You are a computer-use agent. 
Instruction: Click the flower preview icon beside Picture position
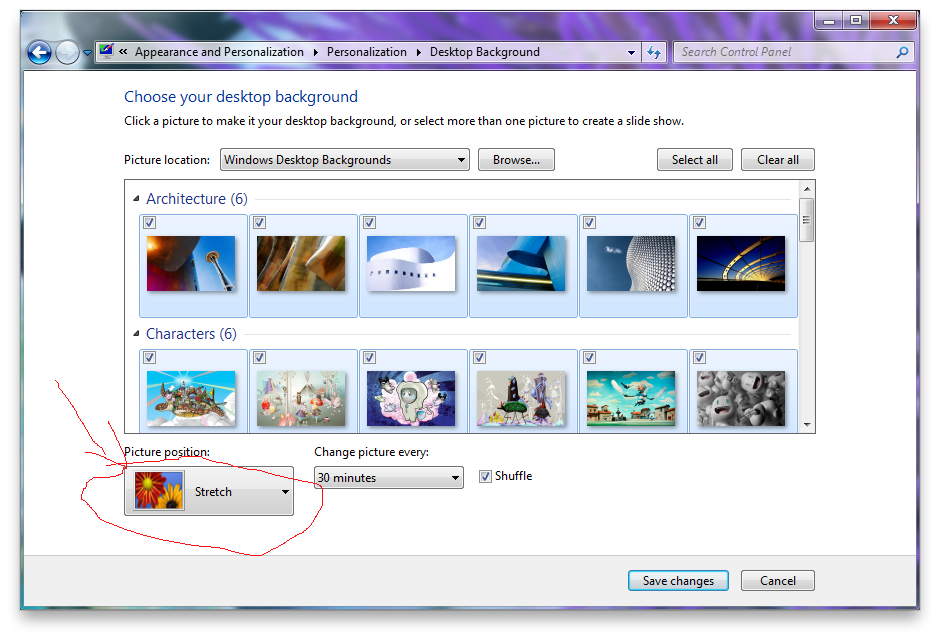tap(158, 491)
